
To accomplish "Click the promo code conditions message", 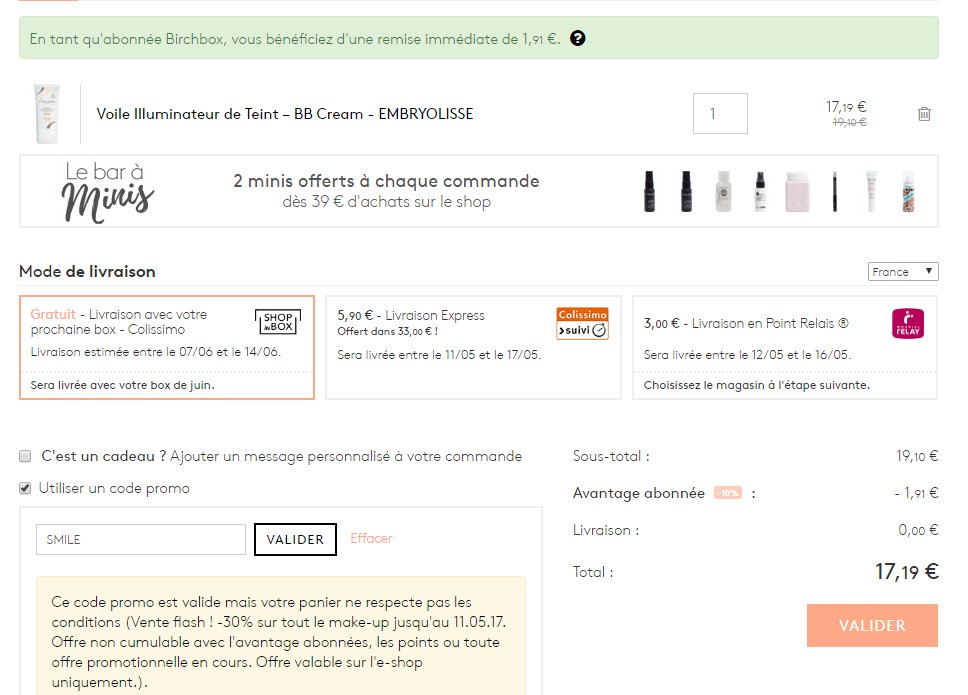I will coord(281,636).
